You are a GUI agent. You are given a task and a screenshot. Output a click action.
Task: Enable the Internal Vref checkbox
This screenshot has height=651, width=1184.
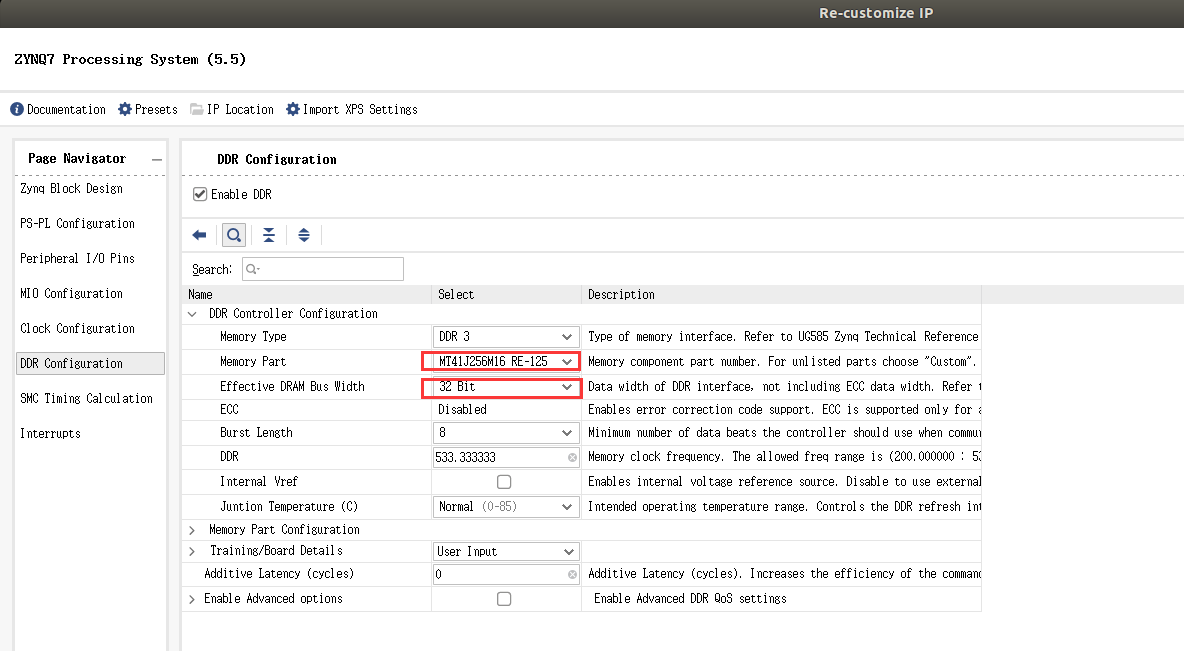504,482
